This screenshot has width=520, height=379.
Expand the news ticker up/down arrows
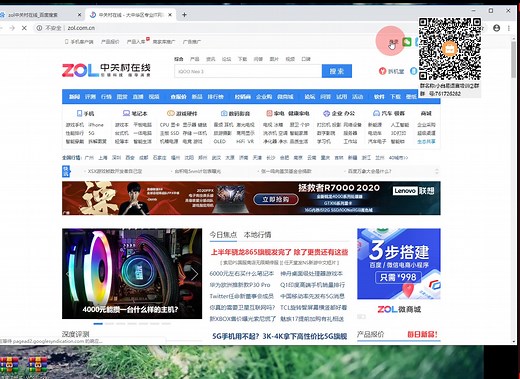coord(437,171)
